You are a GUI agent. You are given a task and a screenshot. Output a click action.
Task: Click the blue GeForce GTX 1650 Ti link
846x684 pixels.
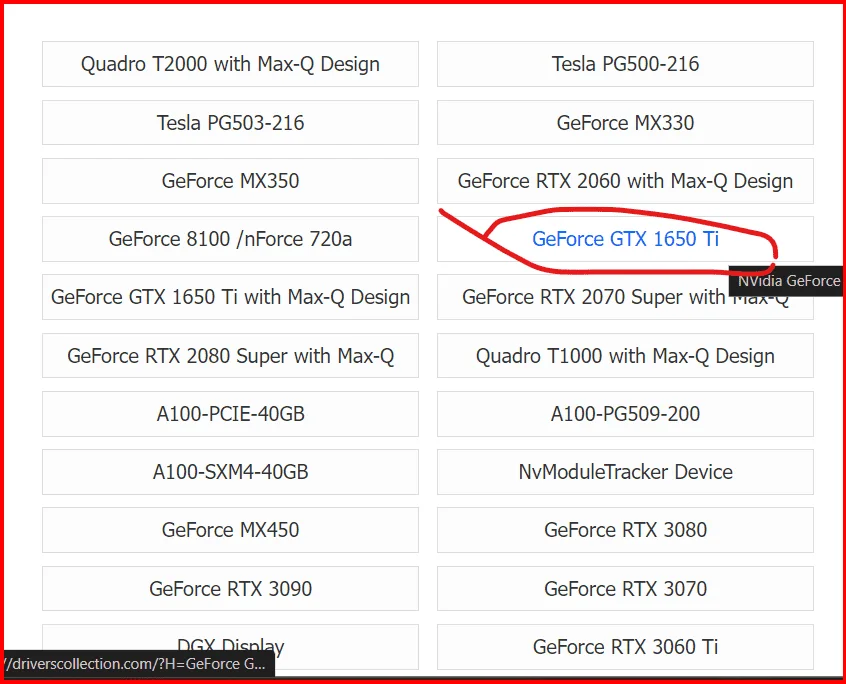point(625,239)
